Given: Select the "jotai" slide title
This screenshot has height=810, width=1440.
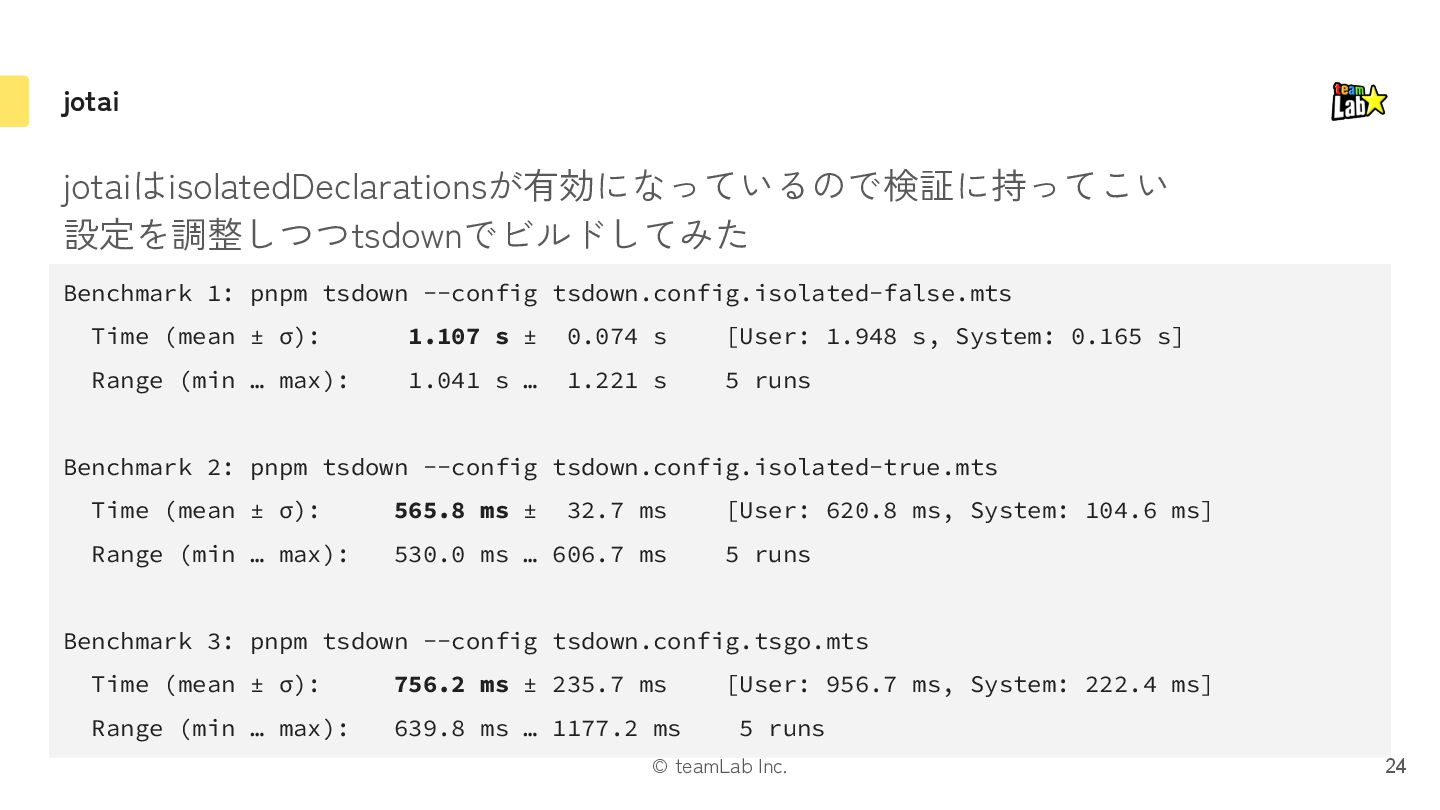Looking at the screenshot, I should [90, 102].
